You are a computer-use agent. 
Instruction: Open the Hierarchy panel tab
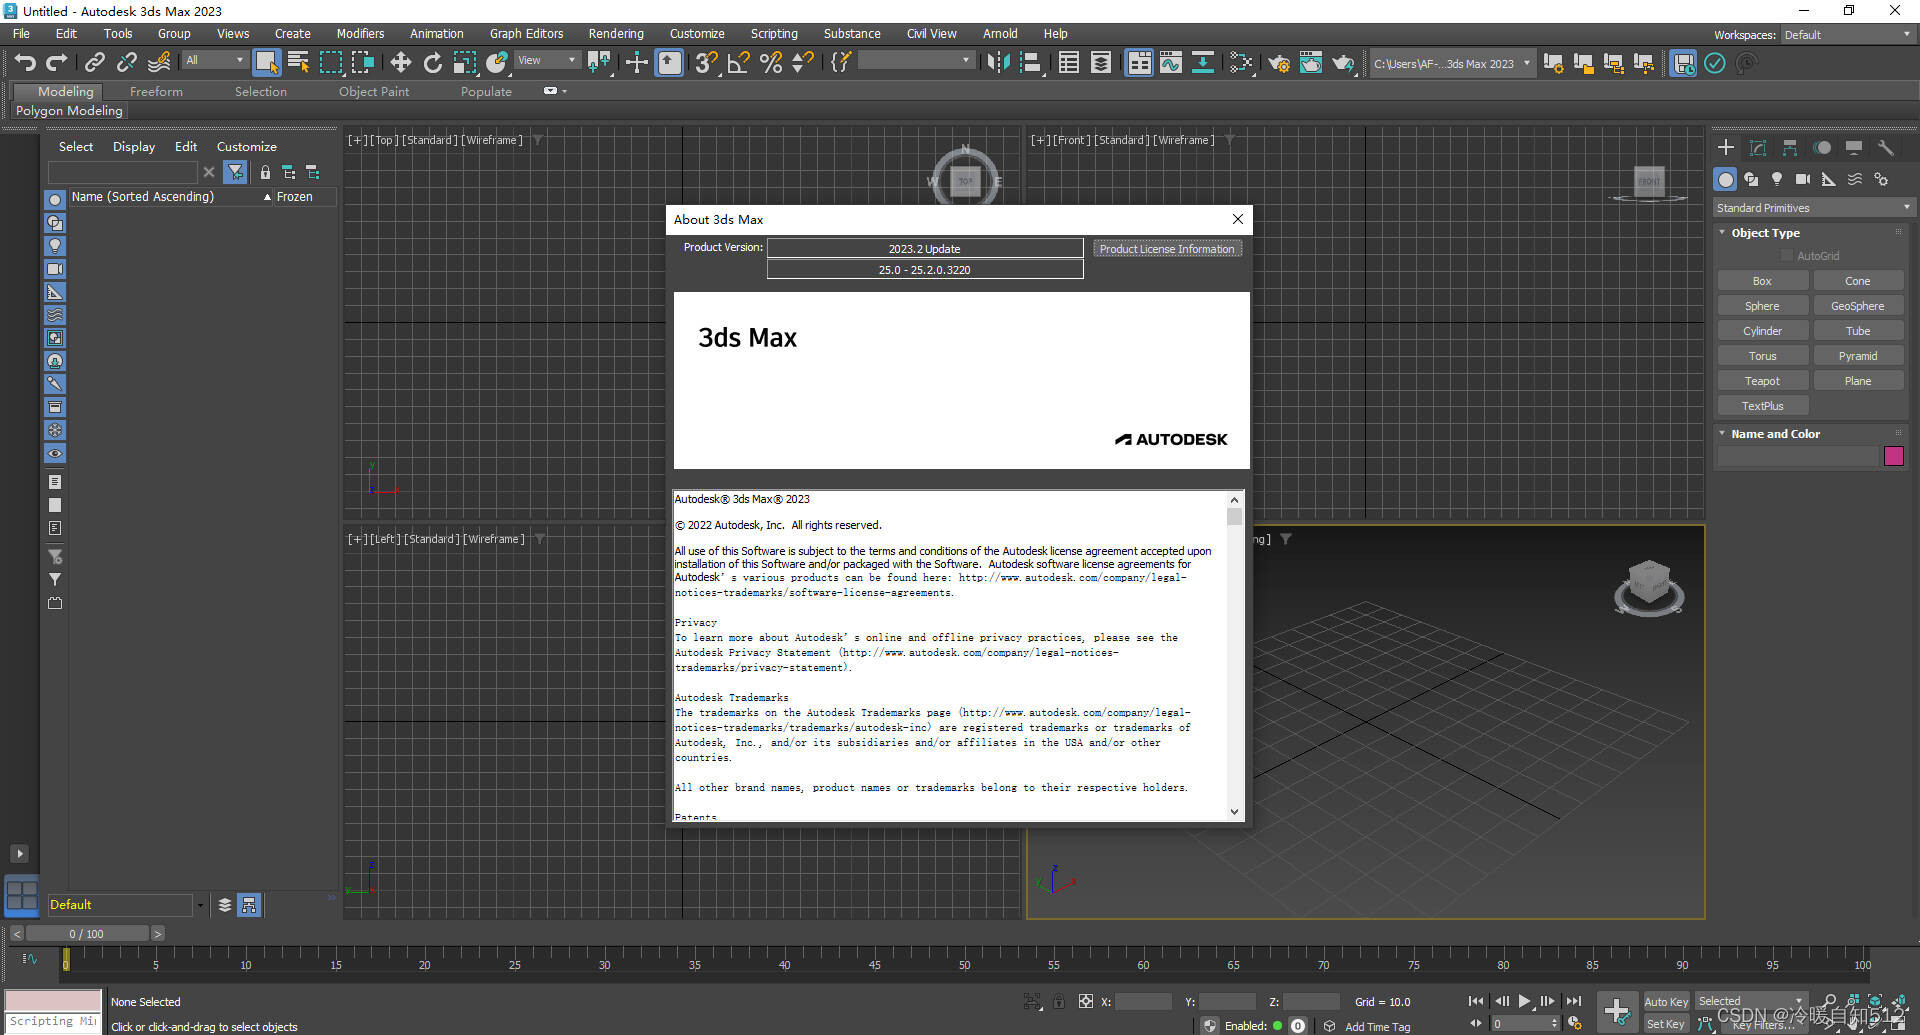coord(1790,148)
